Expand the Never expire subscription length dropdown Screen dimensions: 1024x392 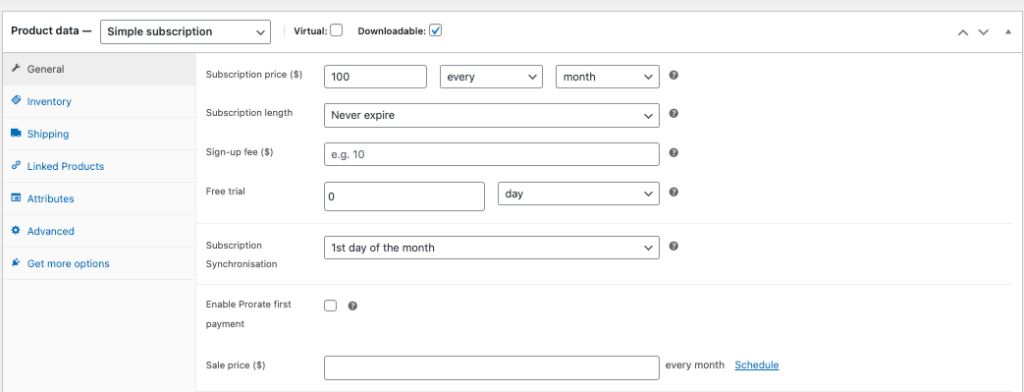[492, 115]
